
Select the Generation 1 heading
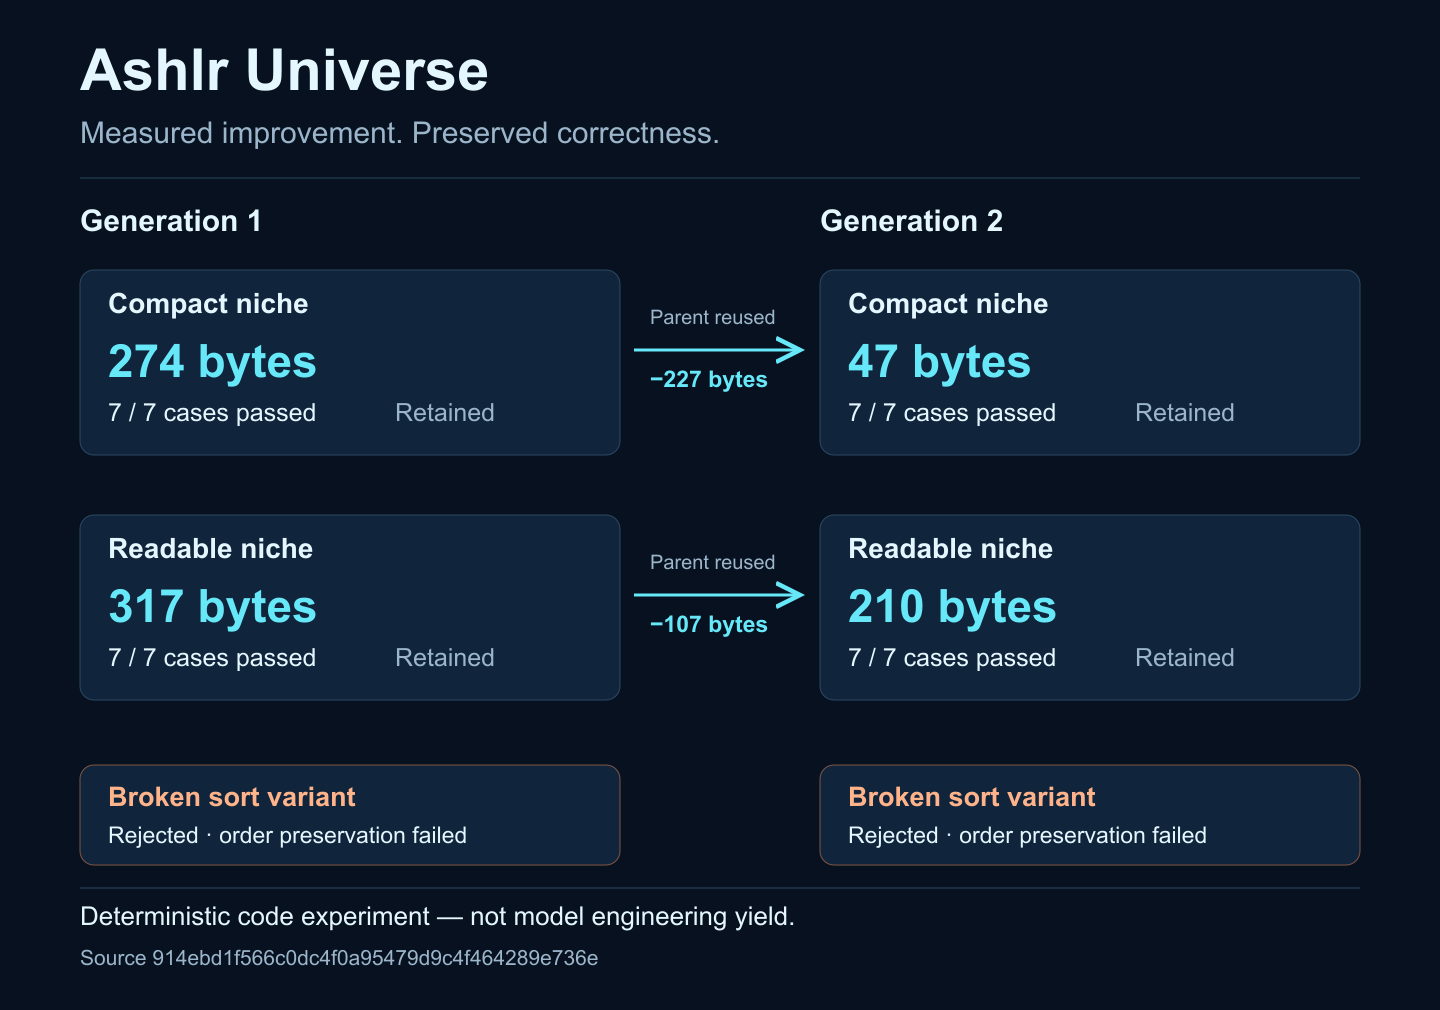point(171,221)
